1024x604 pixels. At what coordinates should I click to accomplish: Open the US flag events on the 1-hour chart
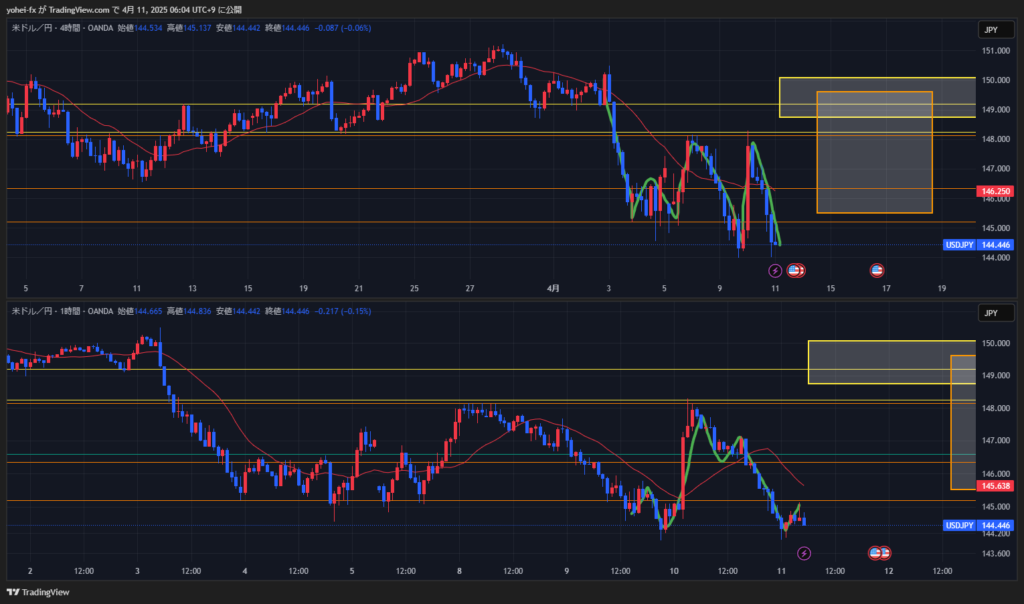pyautogui.click(x=879, y=552)
